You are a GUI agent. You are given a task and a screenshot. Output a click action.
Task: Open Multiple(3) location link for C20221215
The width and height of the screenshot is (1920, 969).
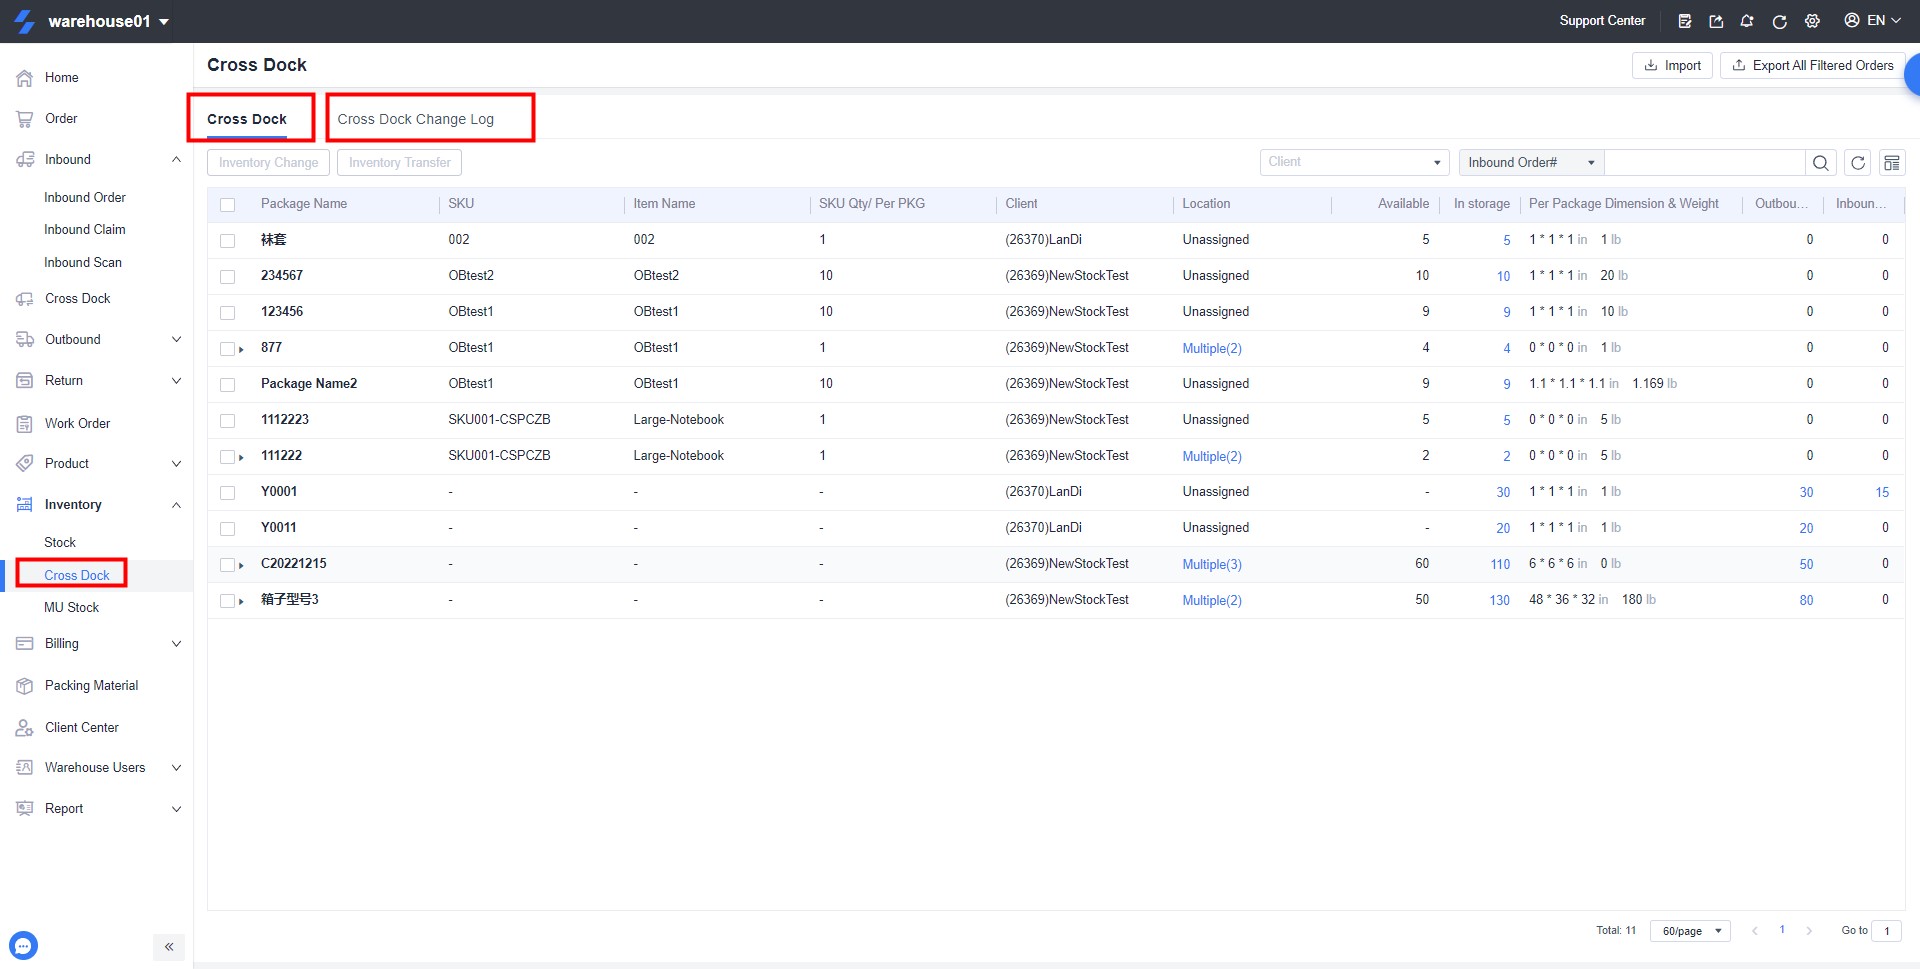tap(1211, 564)
